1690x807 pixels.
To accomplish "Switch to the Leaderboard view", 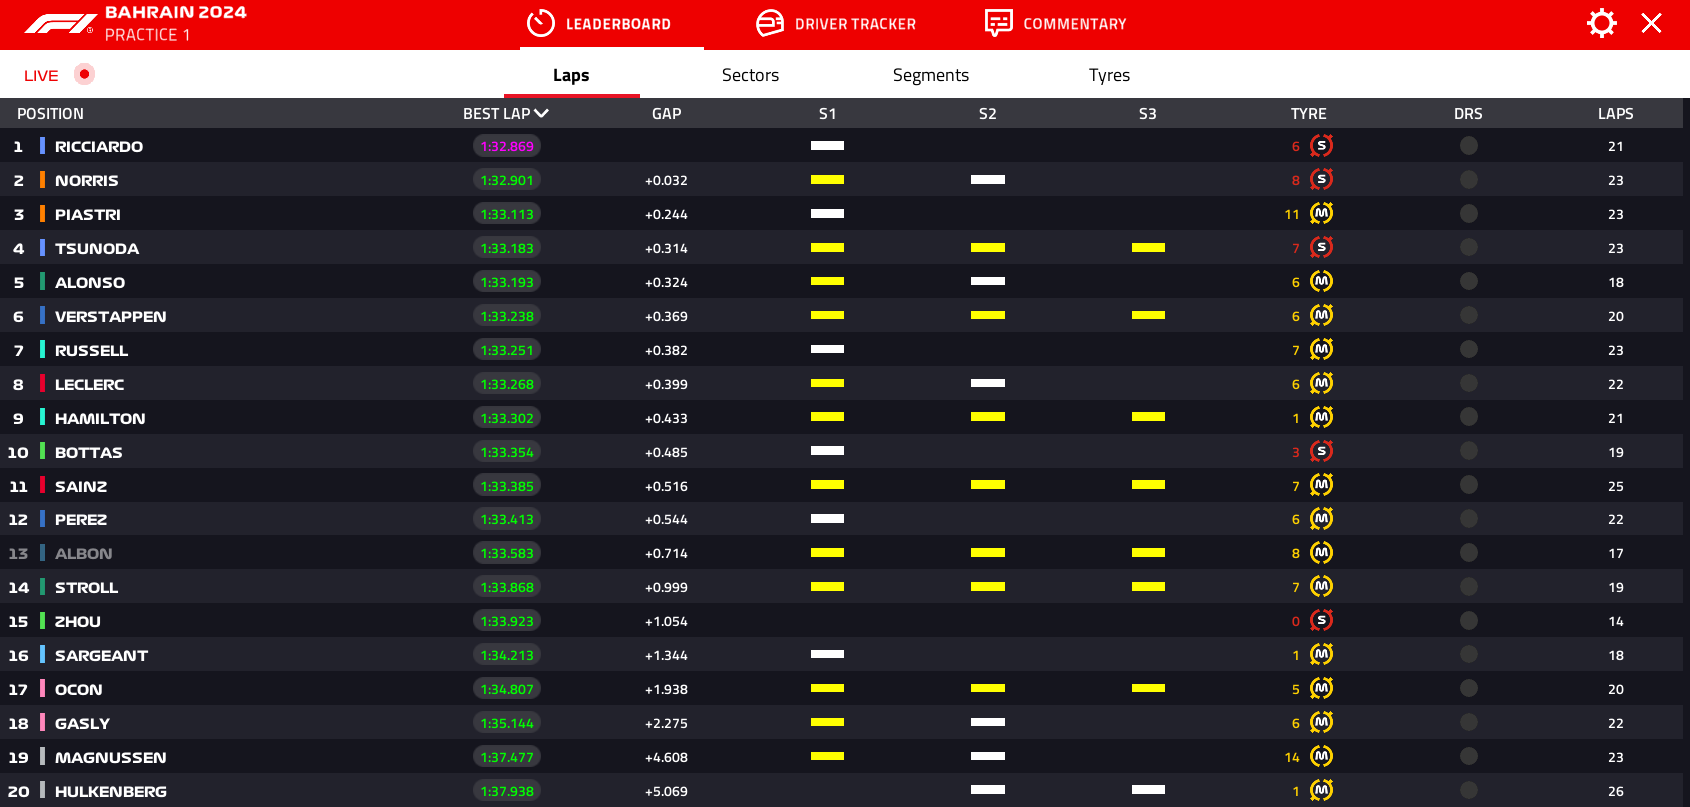I will point(599,24).
